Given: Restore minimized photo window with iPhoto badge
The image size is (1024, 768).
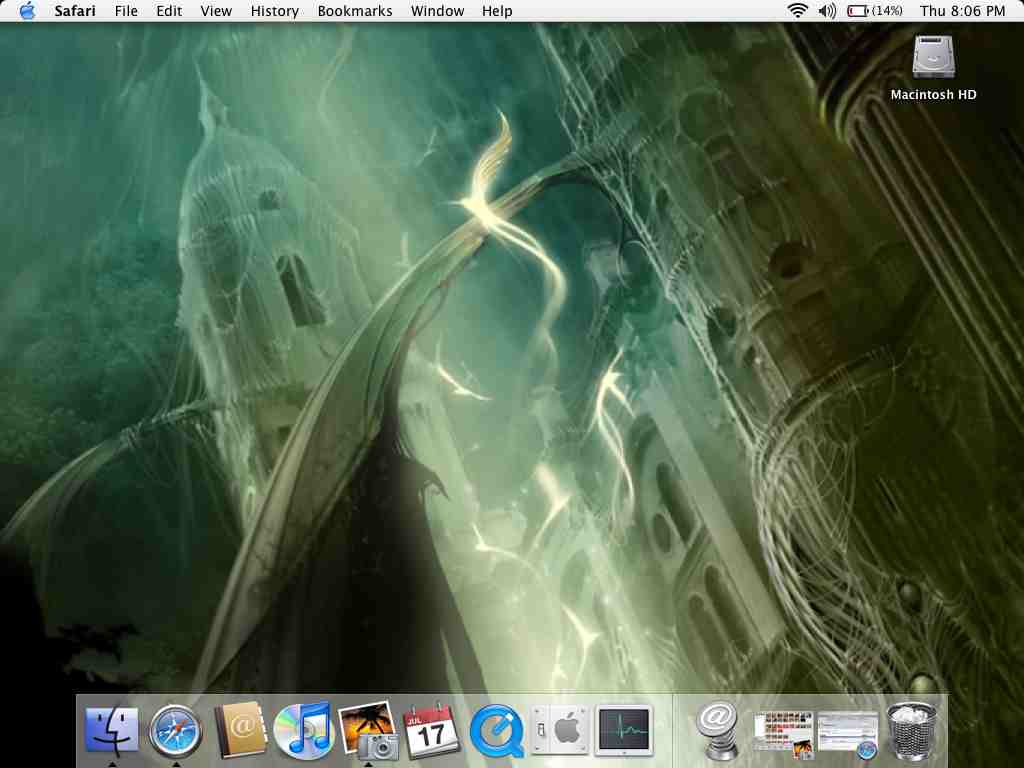Looking at the screenshot, I should tap(782, 734).
